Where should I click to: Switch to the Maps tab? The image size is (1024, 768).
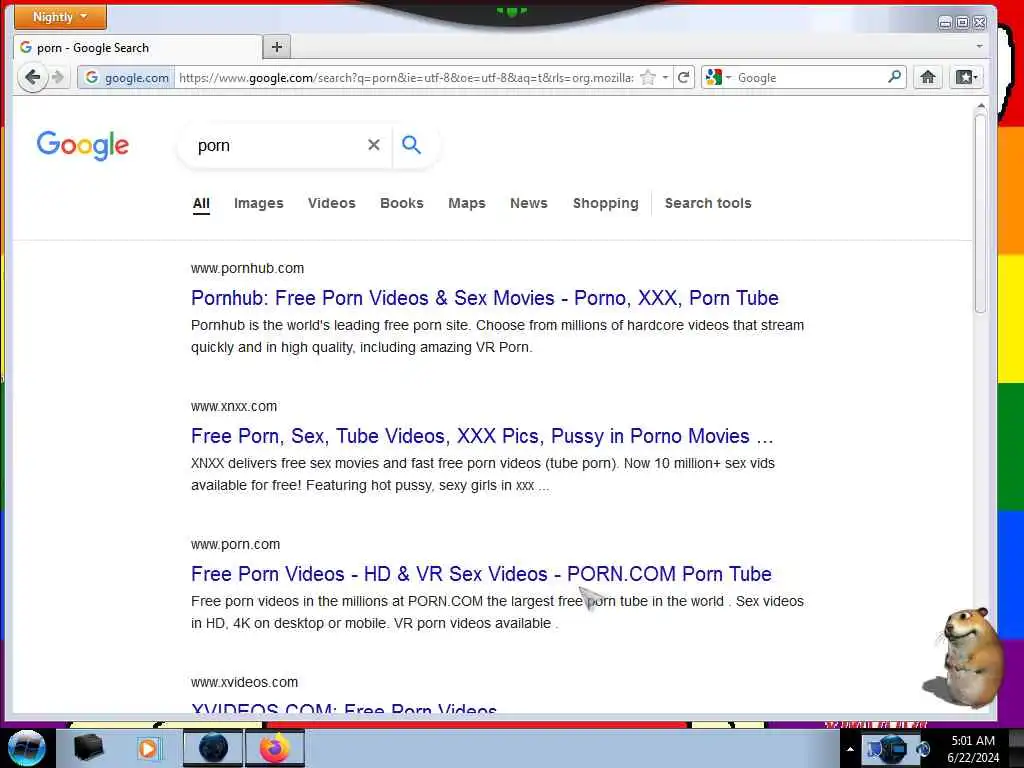pyautogui.click(x=467, y=203)
